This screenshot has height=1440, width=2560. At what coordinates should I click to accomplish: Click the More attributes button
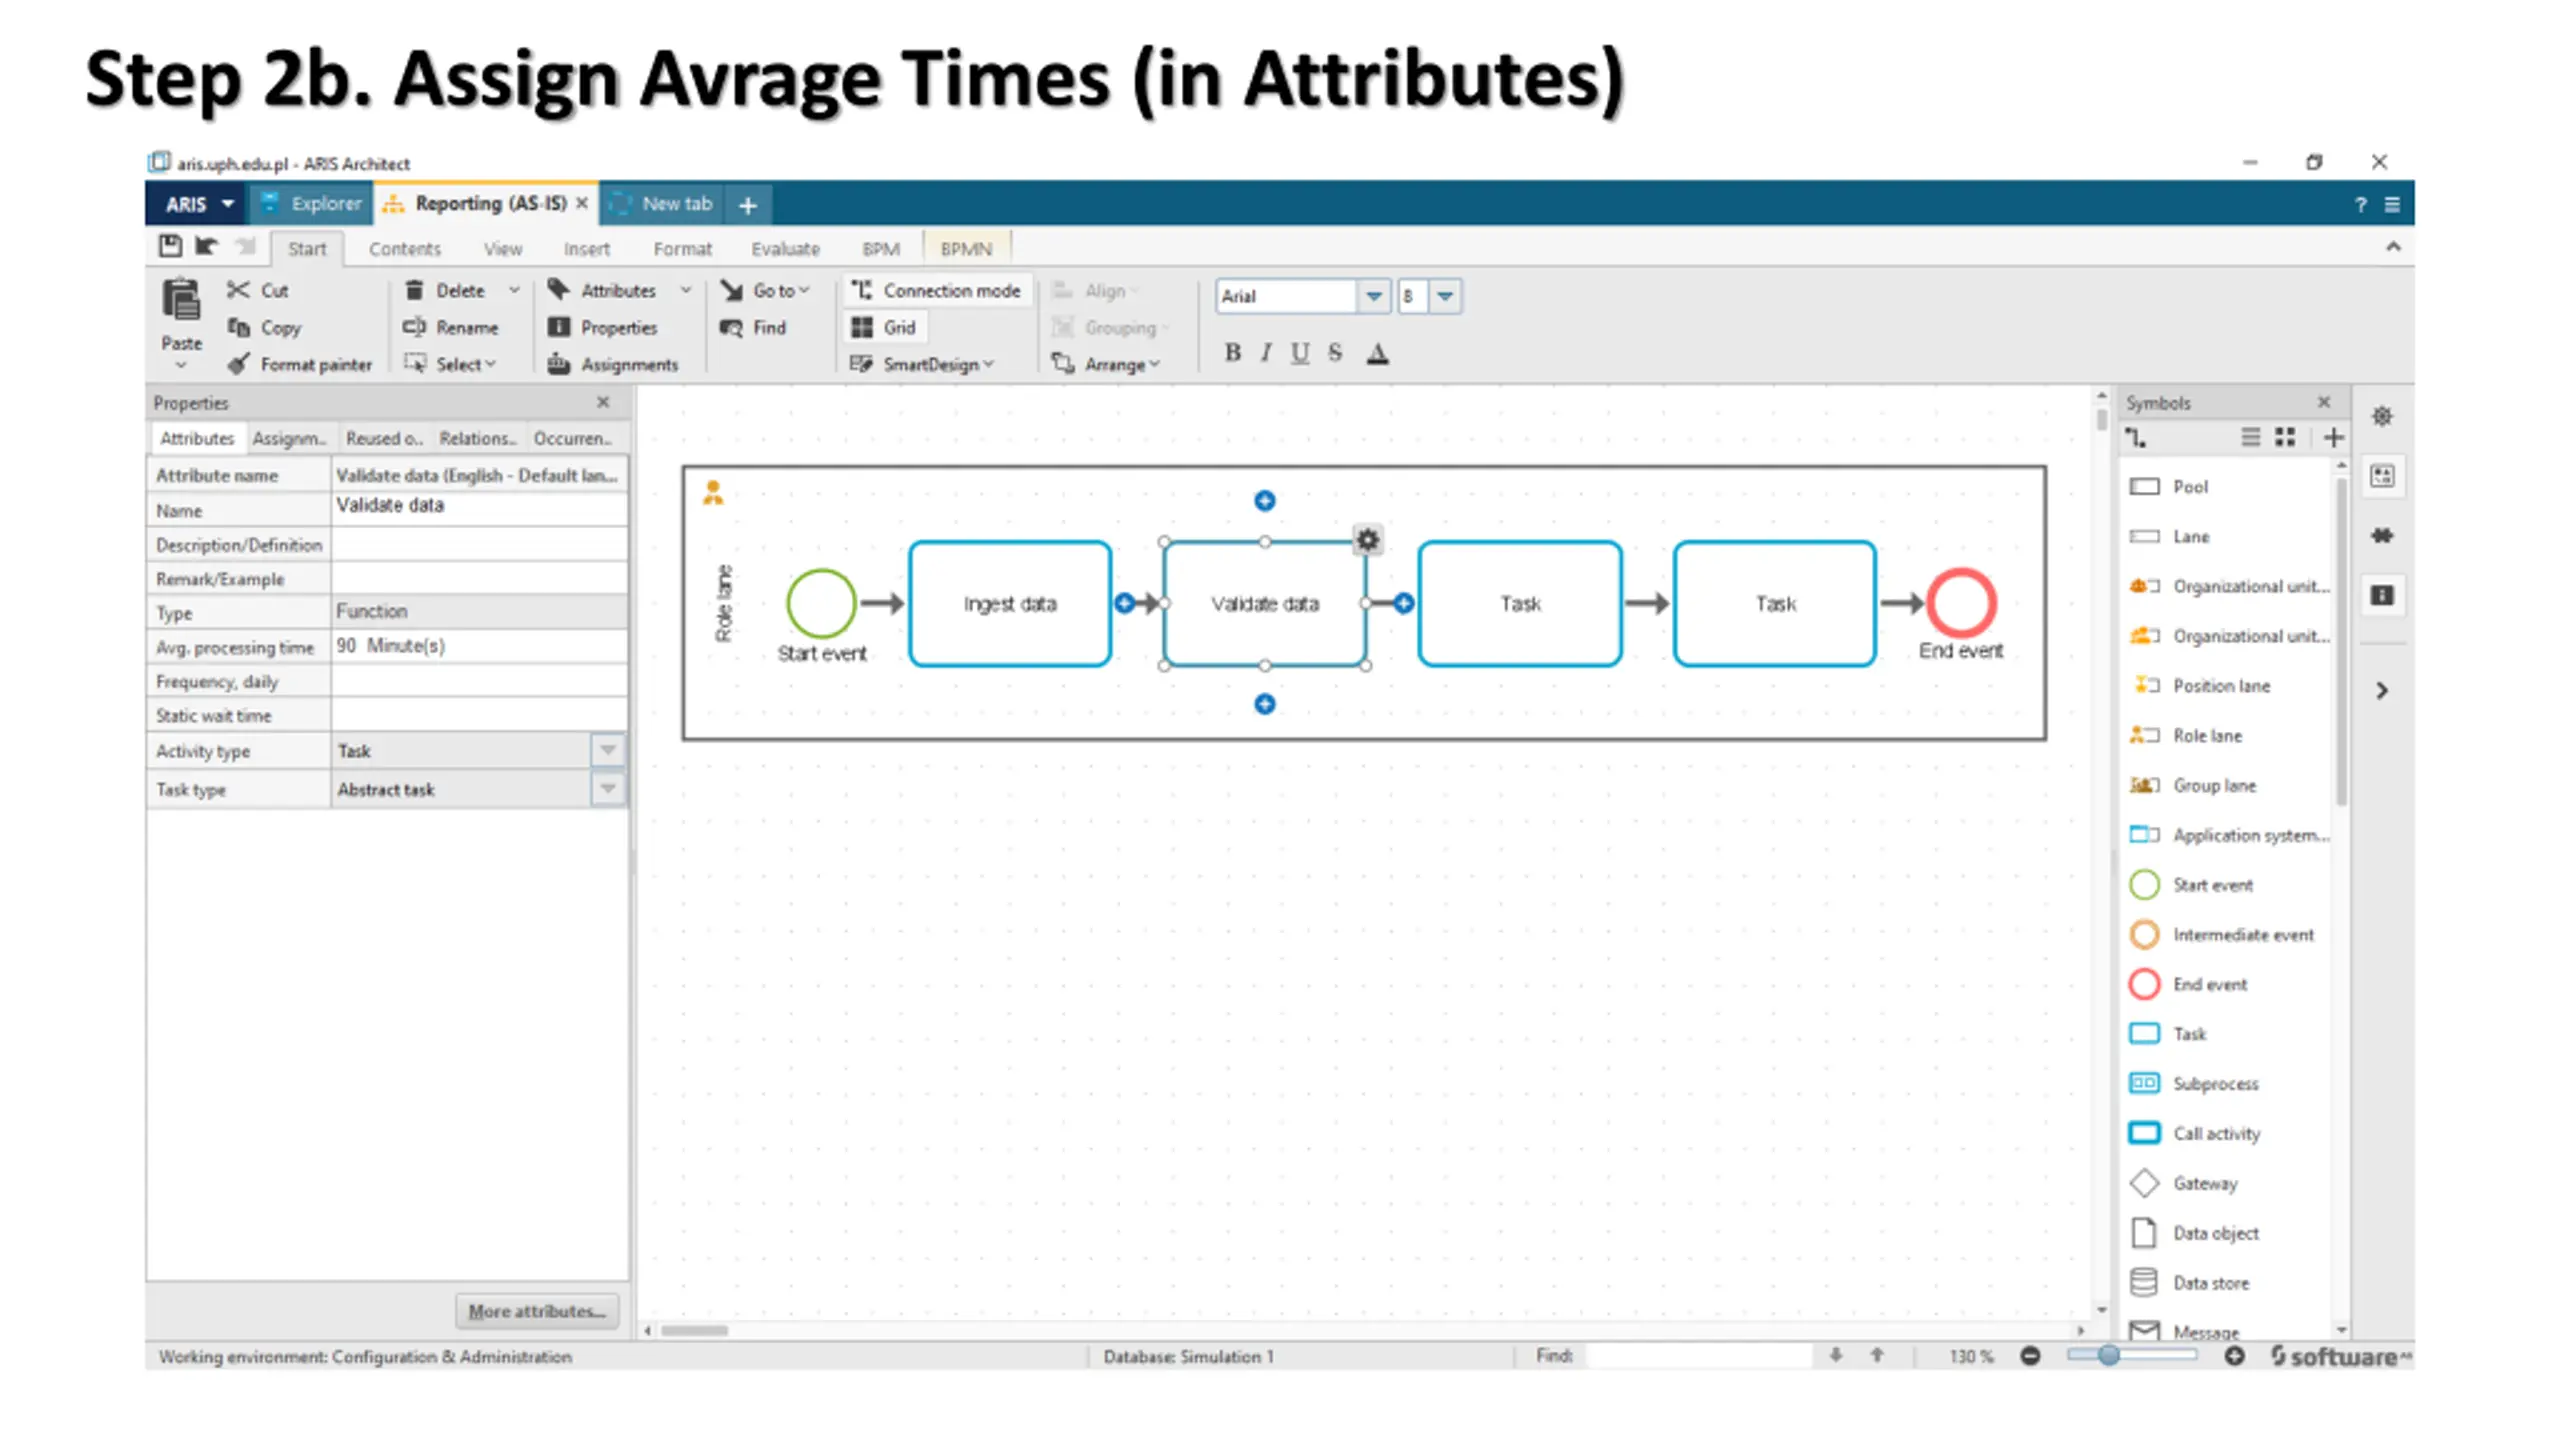[x=537, y=1311]
